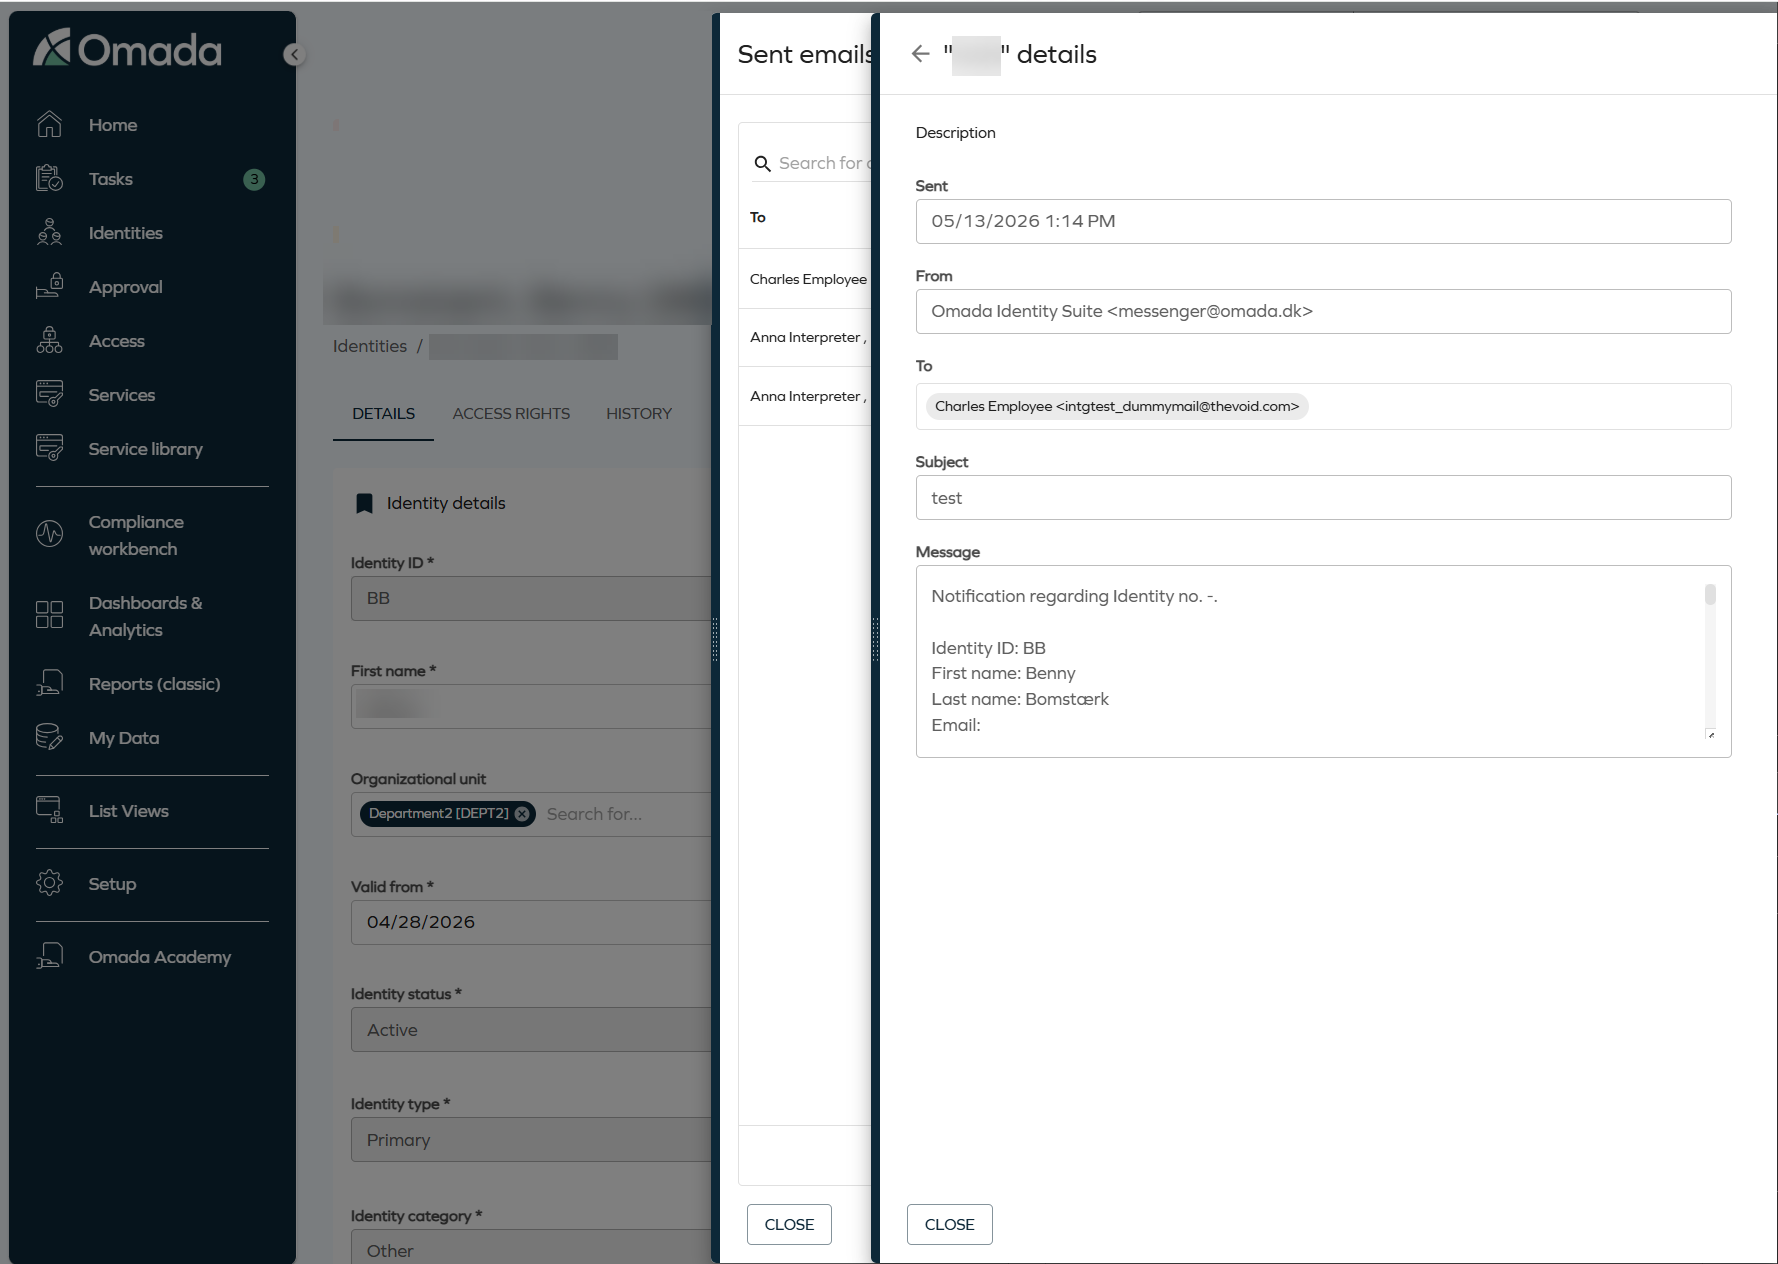The height and width of the screenshot is (1264, 1778).
Task: Click the Tasks clipboard icon
Action: pos(49,178)
